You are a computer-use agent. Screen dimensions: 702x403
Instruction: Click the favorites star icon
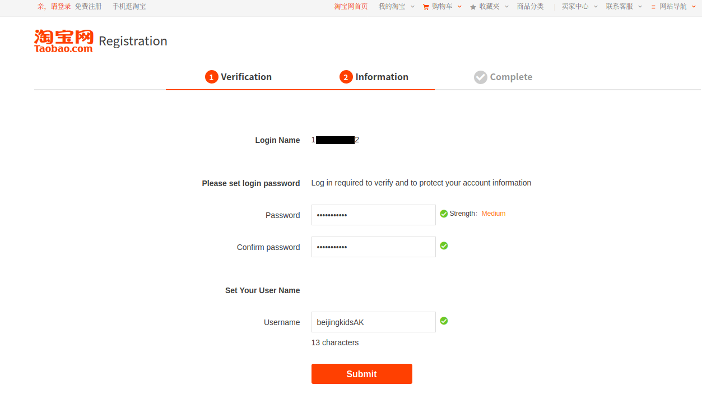473,7
